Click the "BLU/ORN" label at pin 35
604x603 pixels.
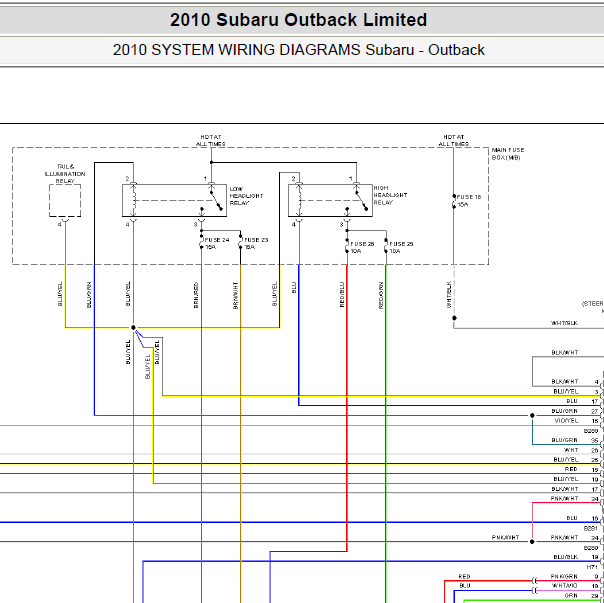click(564, 440)
